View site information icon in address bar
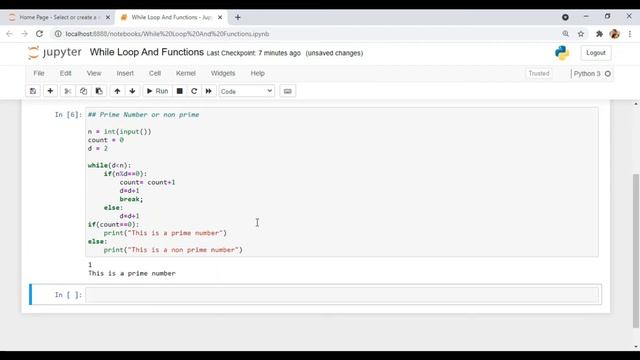 [58, 34]
